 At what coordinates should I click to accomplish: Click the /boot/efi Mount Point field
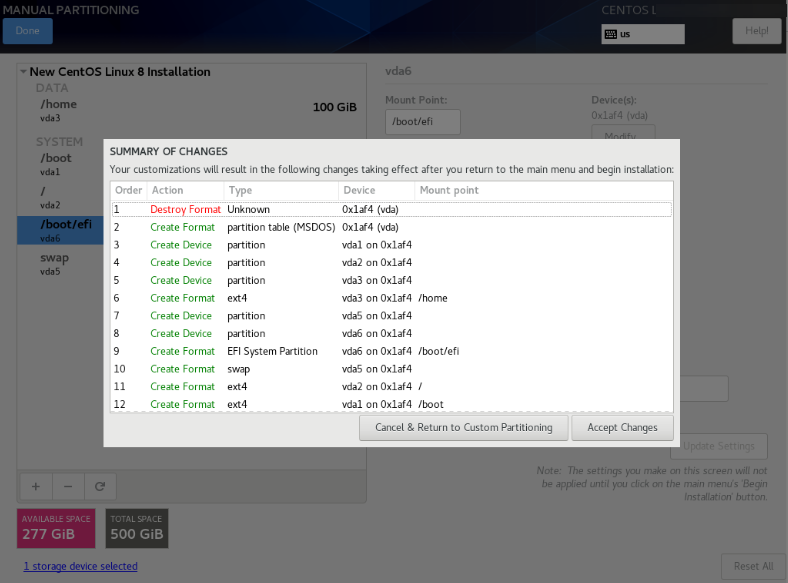point(423,122)
